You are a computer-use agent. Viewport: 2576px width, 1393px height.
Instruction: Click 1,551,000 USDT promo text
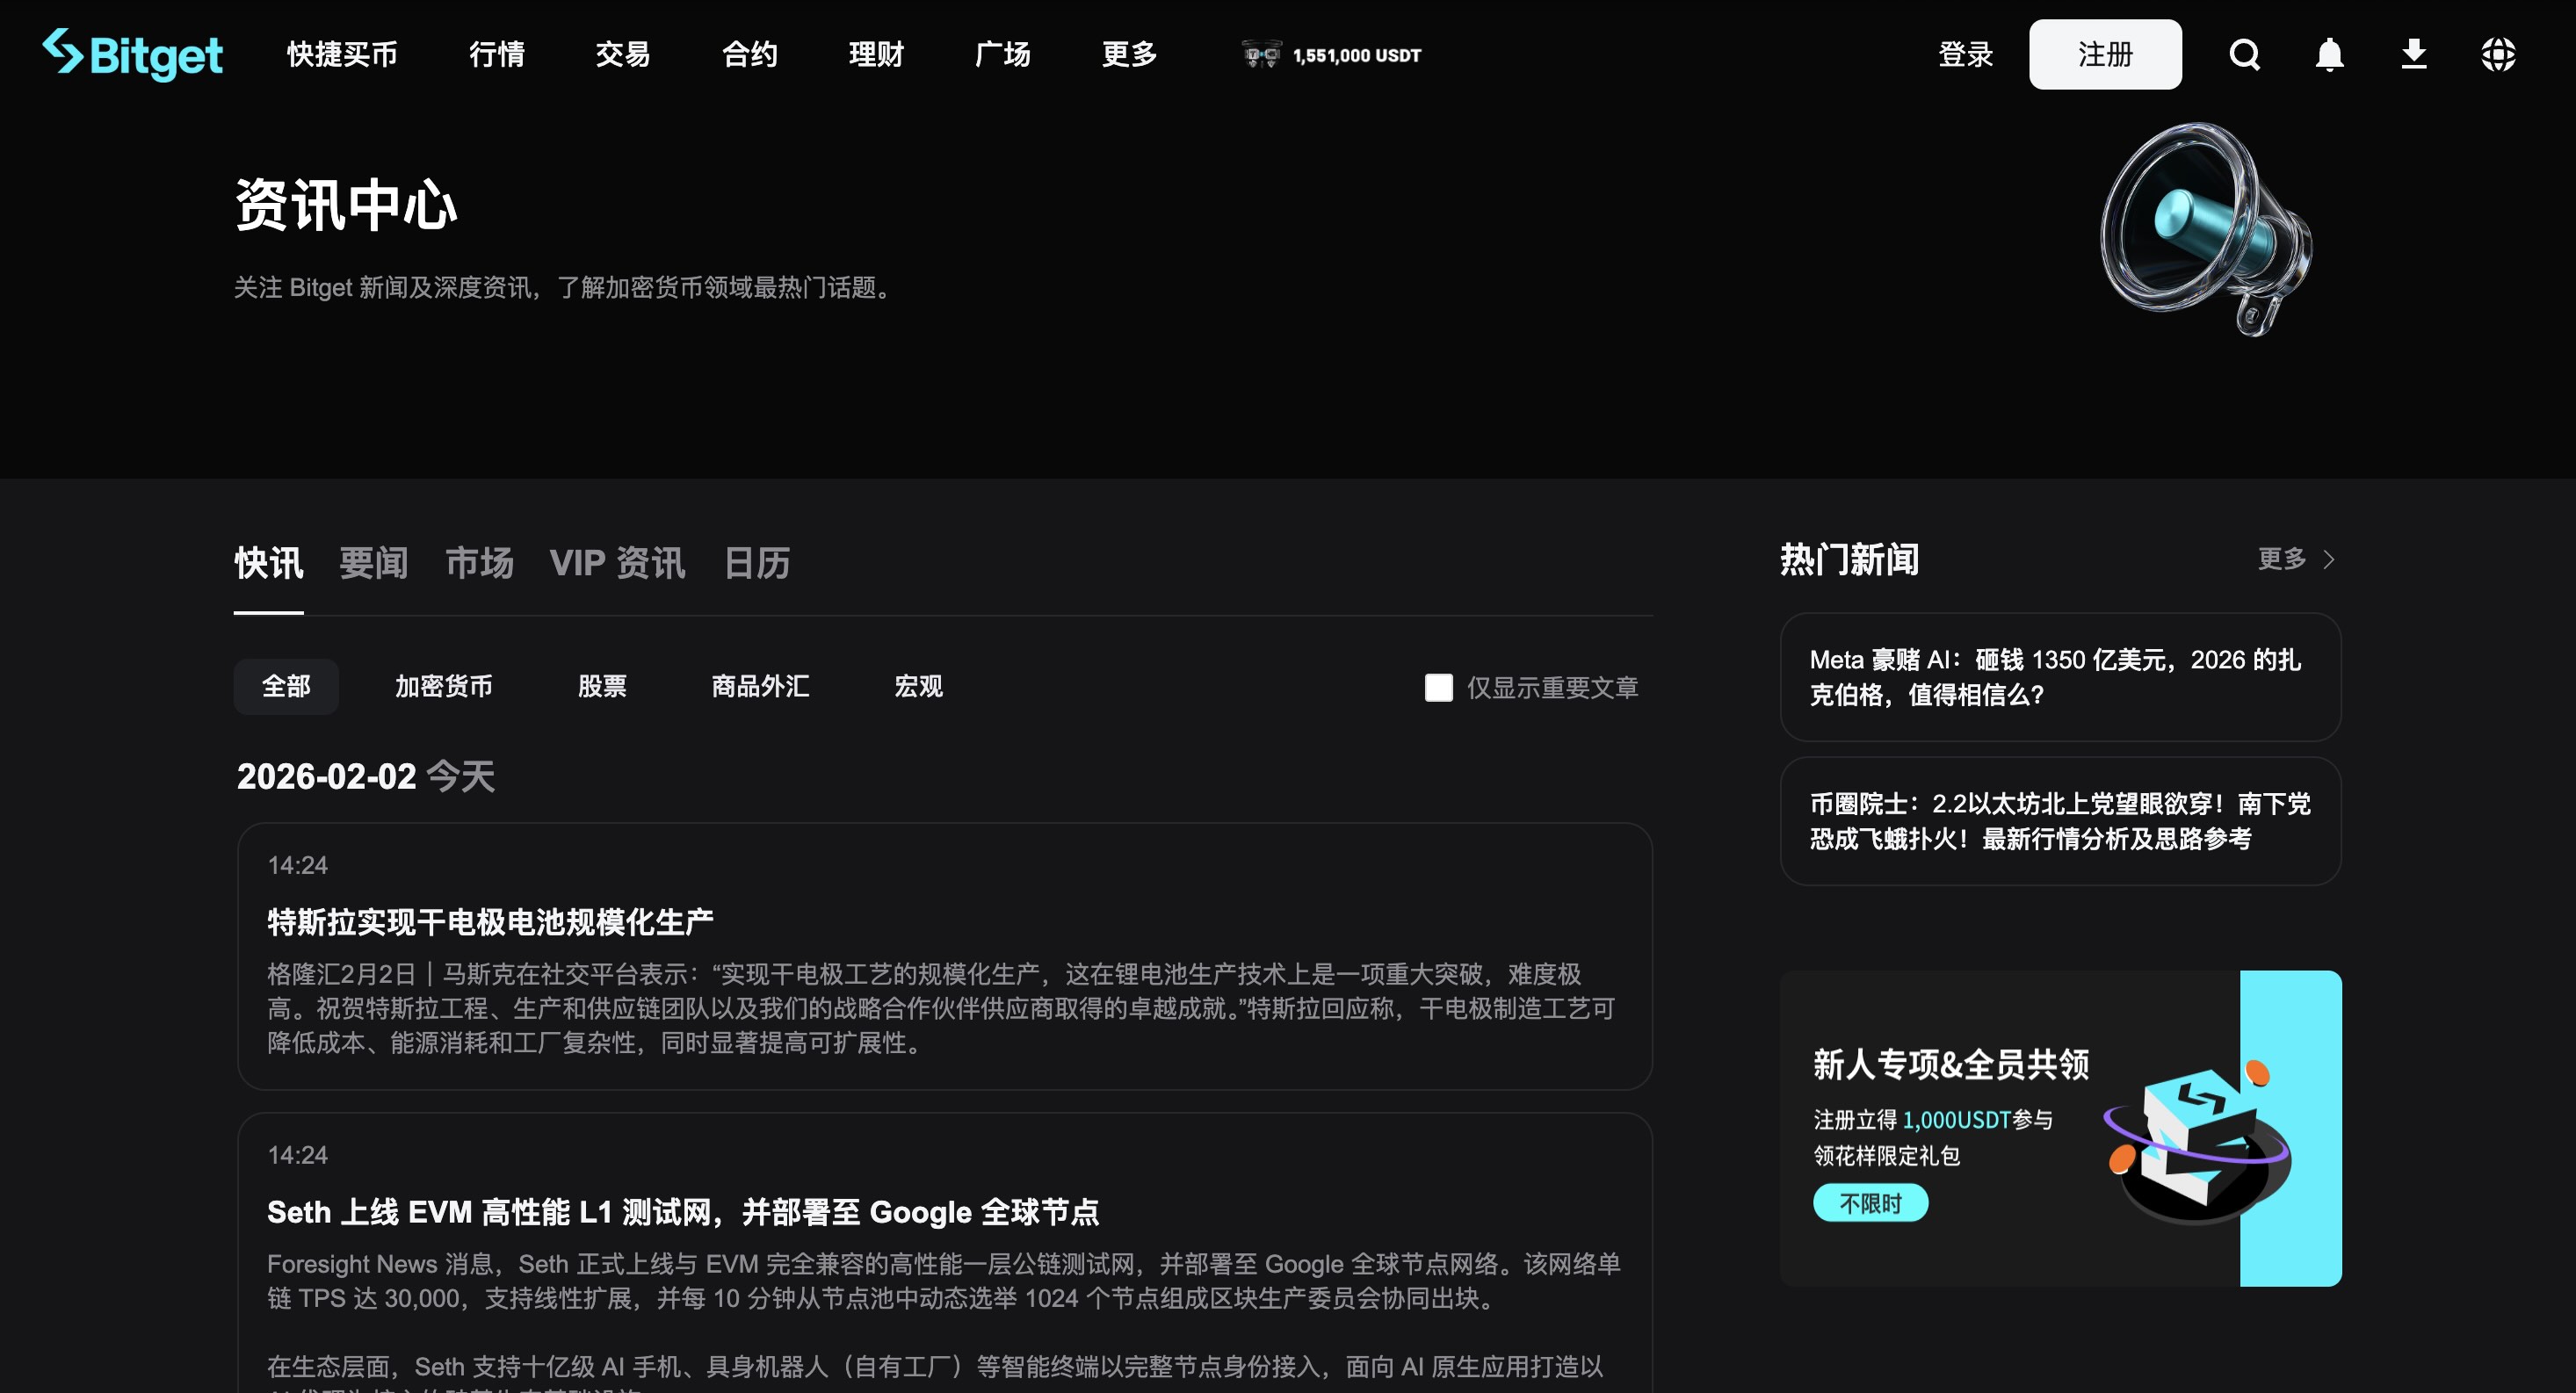[x=1356, y=55]
